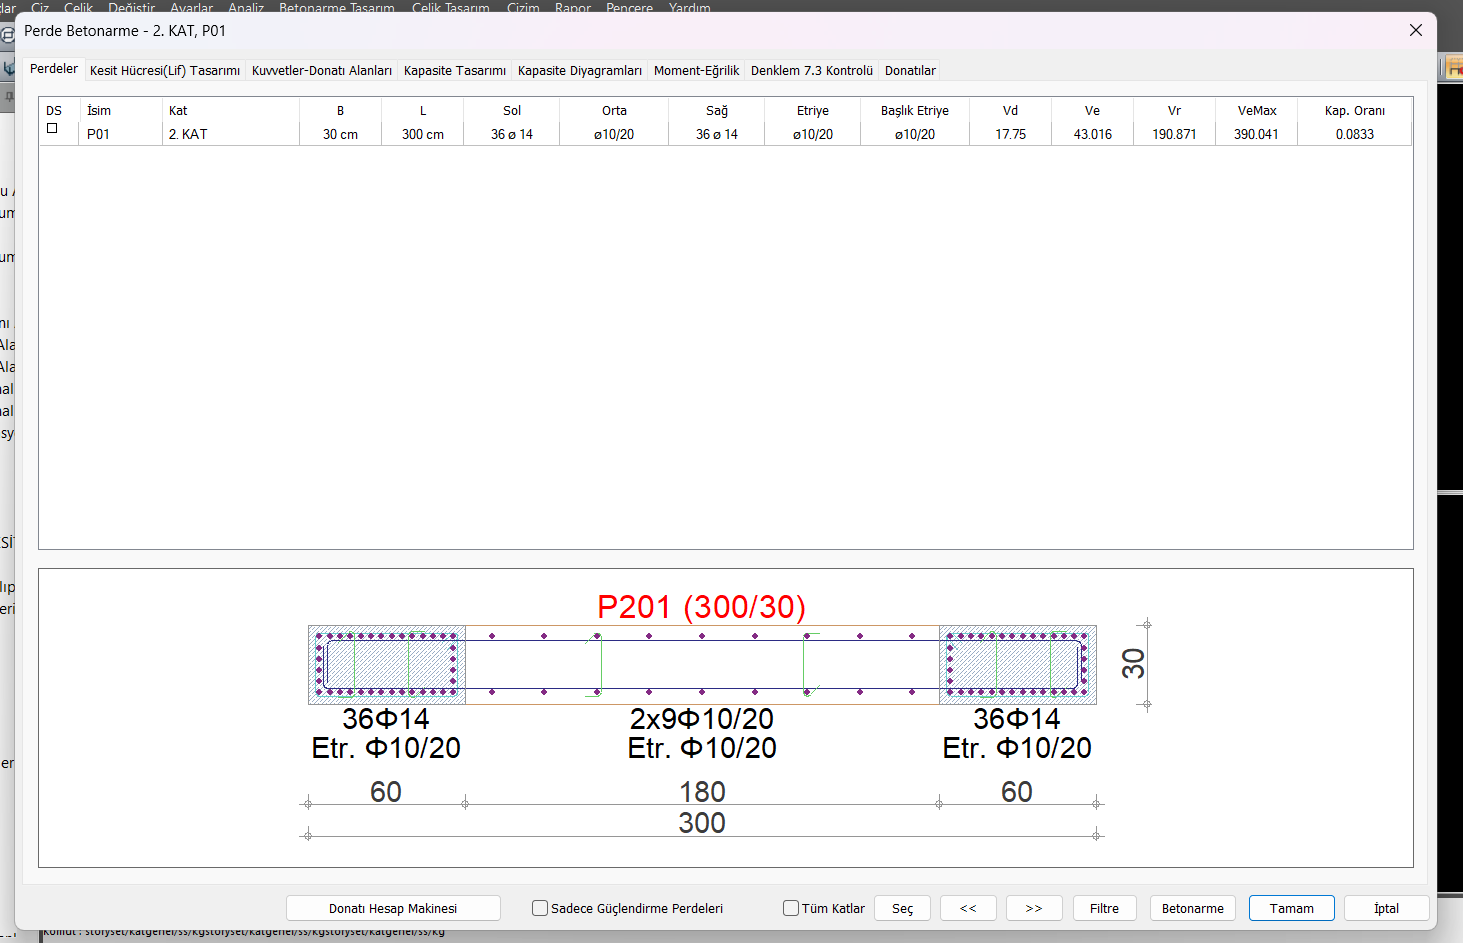Open Donatı Hesap Makinesi
The width and height of the screenshot is (1463, 943).
coord(393,908)
